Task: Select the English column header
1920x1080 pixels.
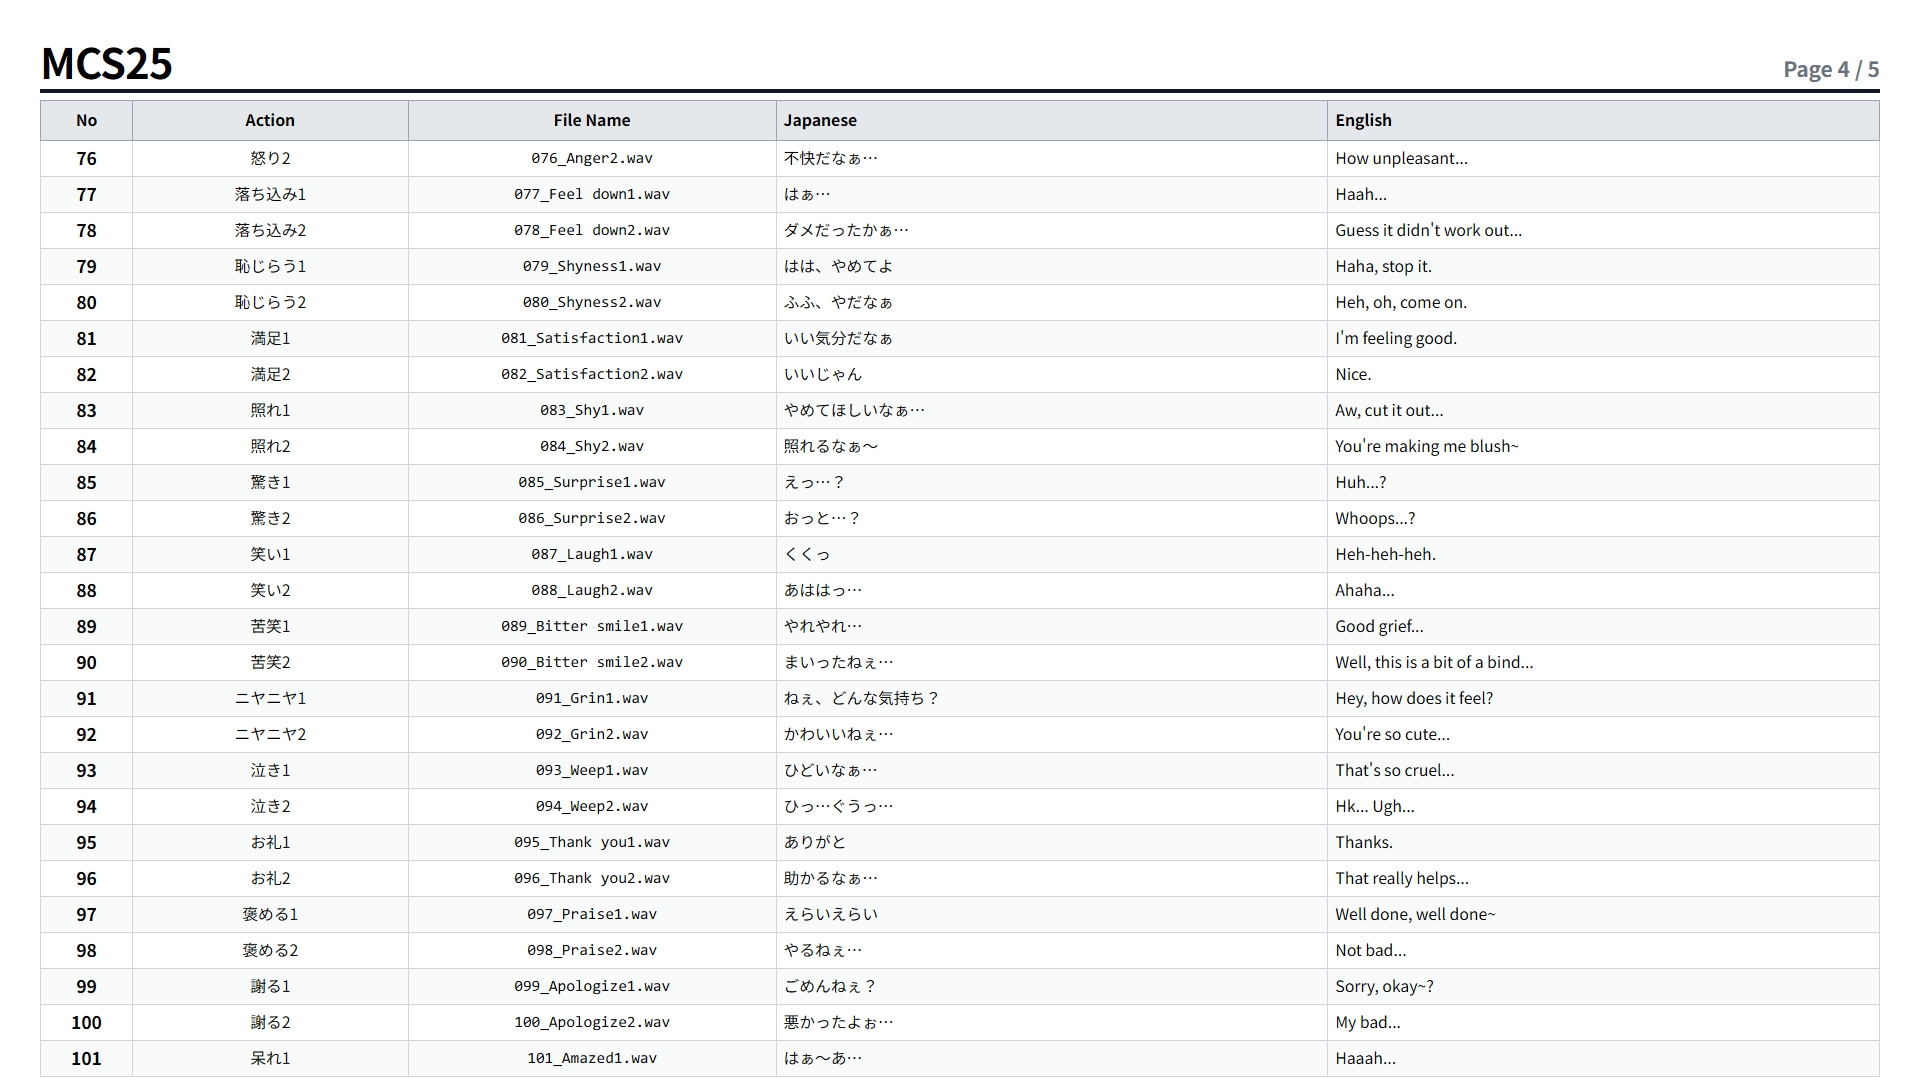Action: click(x=1603, y=120)
